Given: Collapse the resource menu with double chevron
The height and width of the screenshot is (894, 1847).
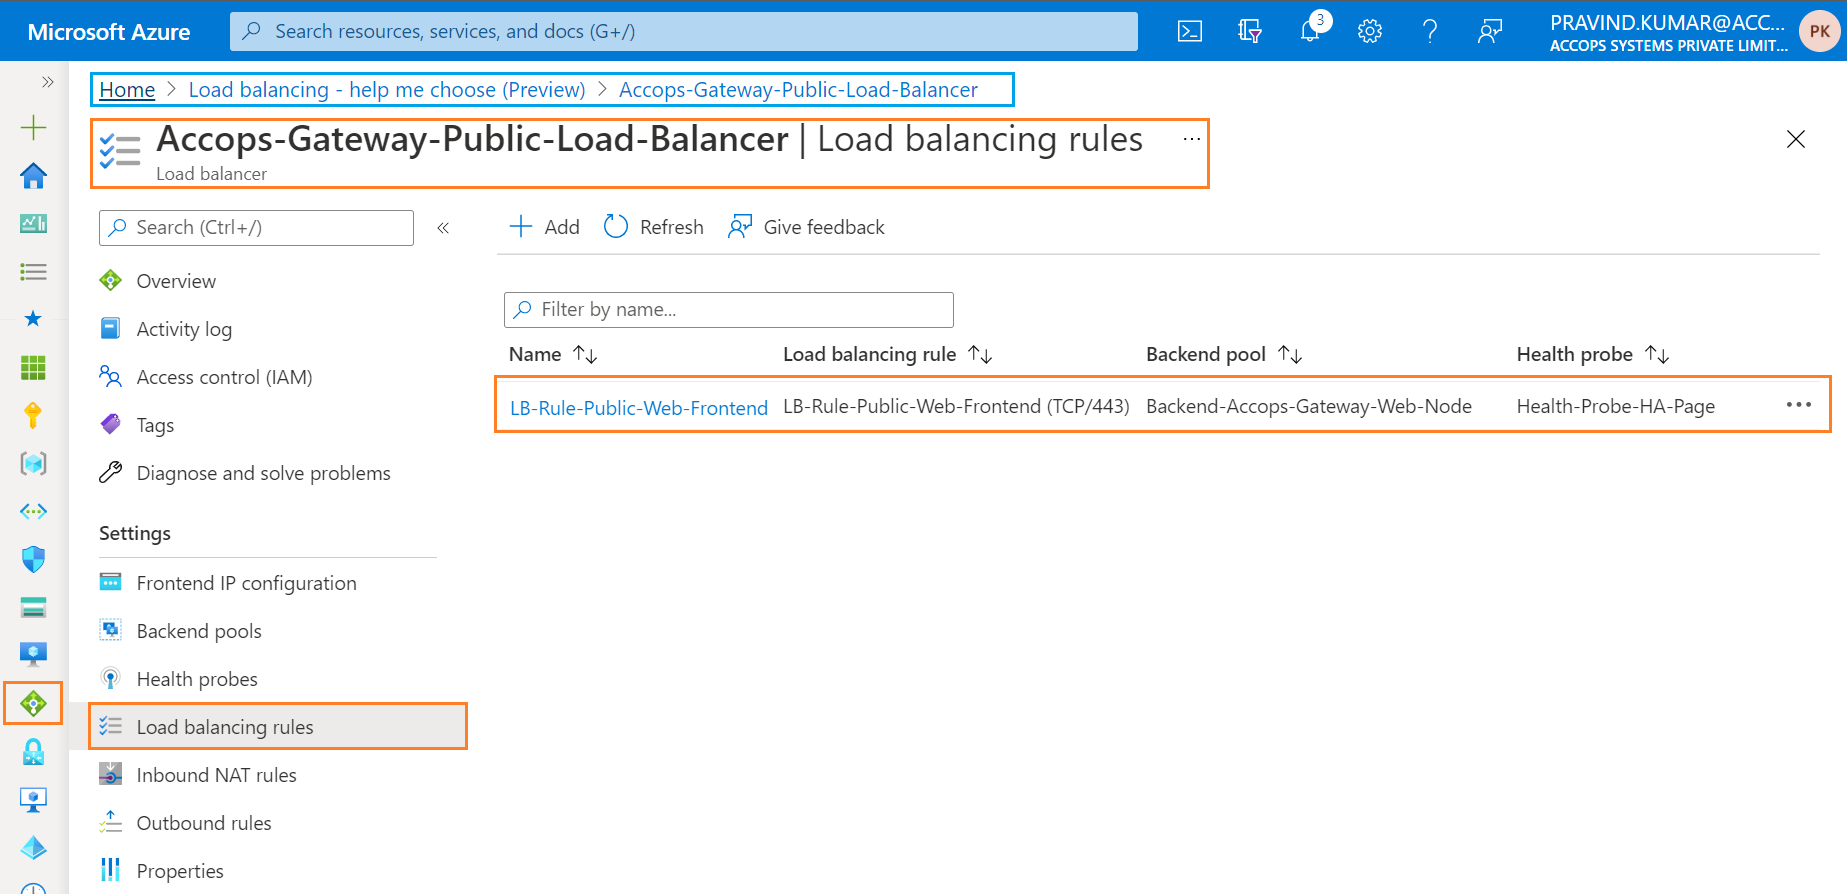Looking at the screenshot, I should click(x=443, y=228).
